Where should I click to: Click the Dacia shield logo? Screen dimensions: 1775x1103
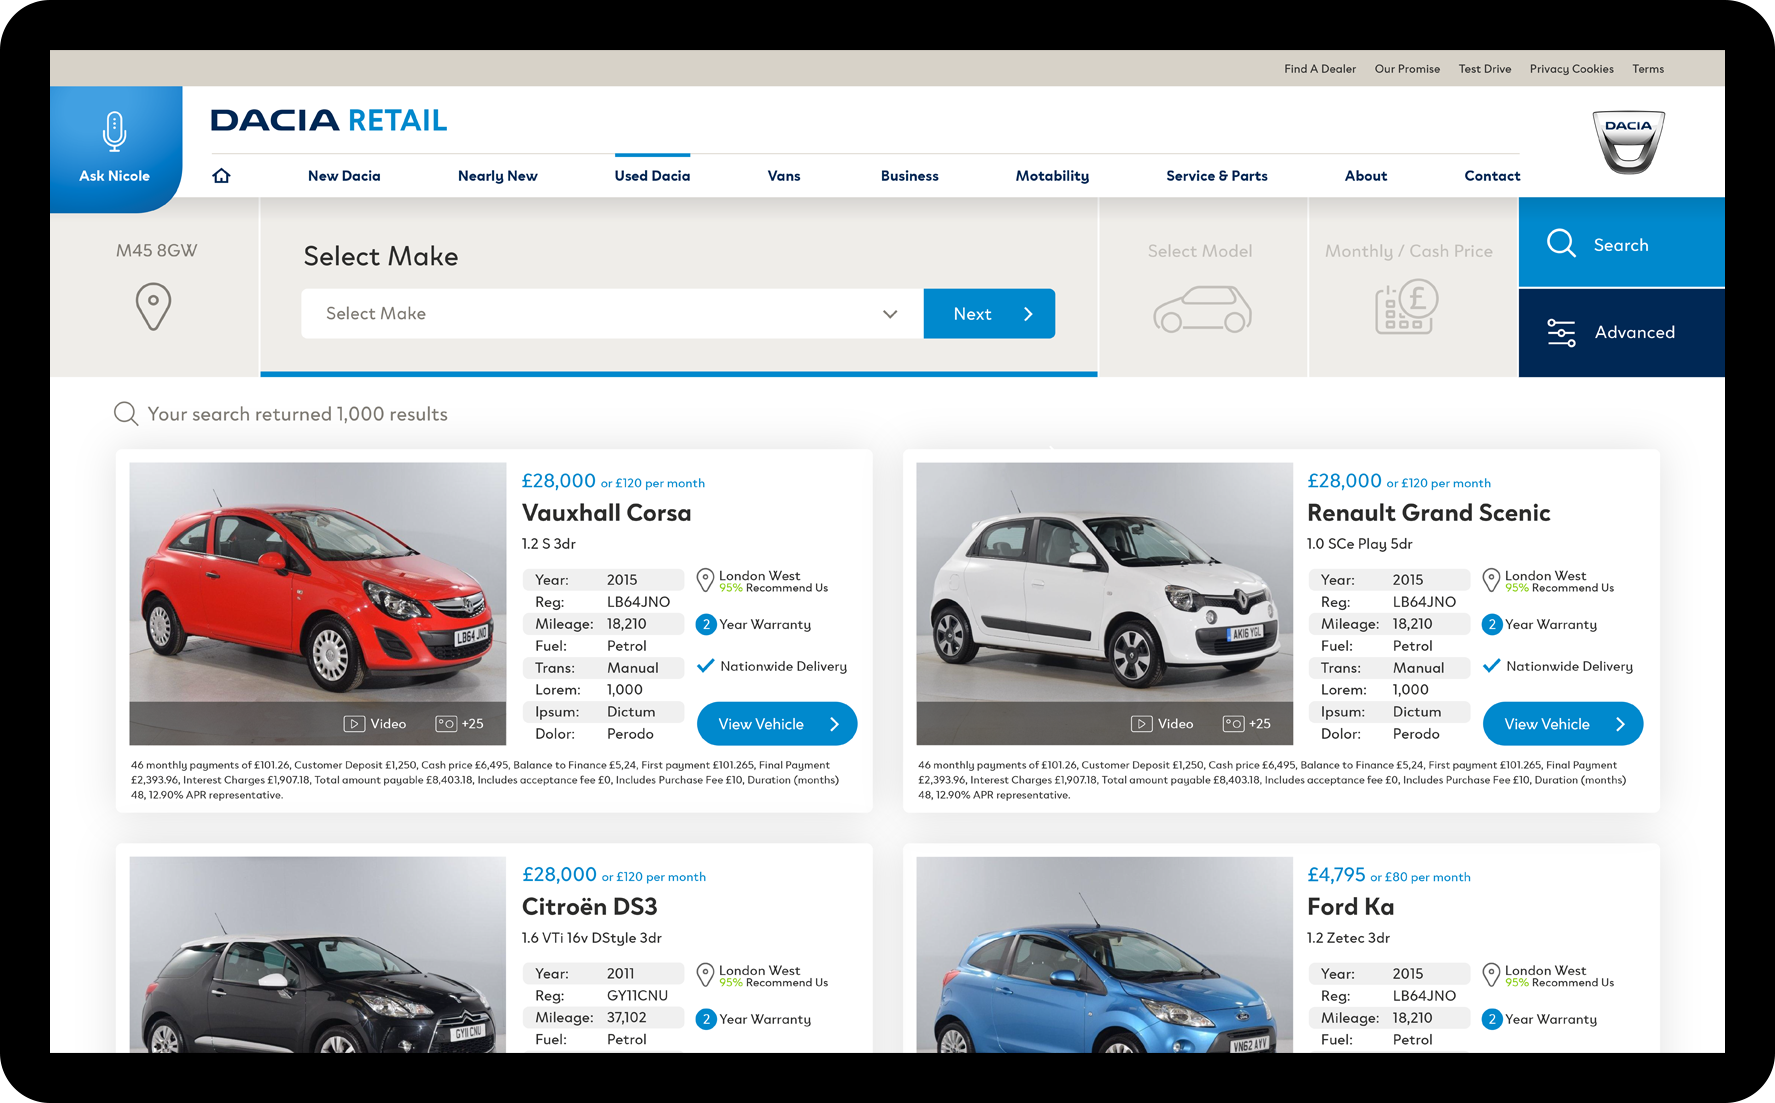pos(1627,141)
